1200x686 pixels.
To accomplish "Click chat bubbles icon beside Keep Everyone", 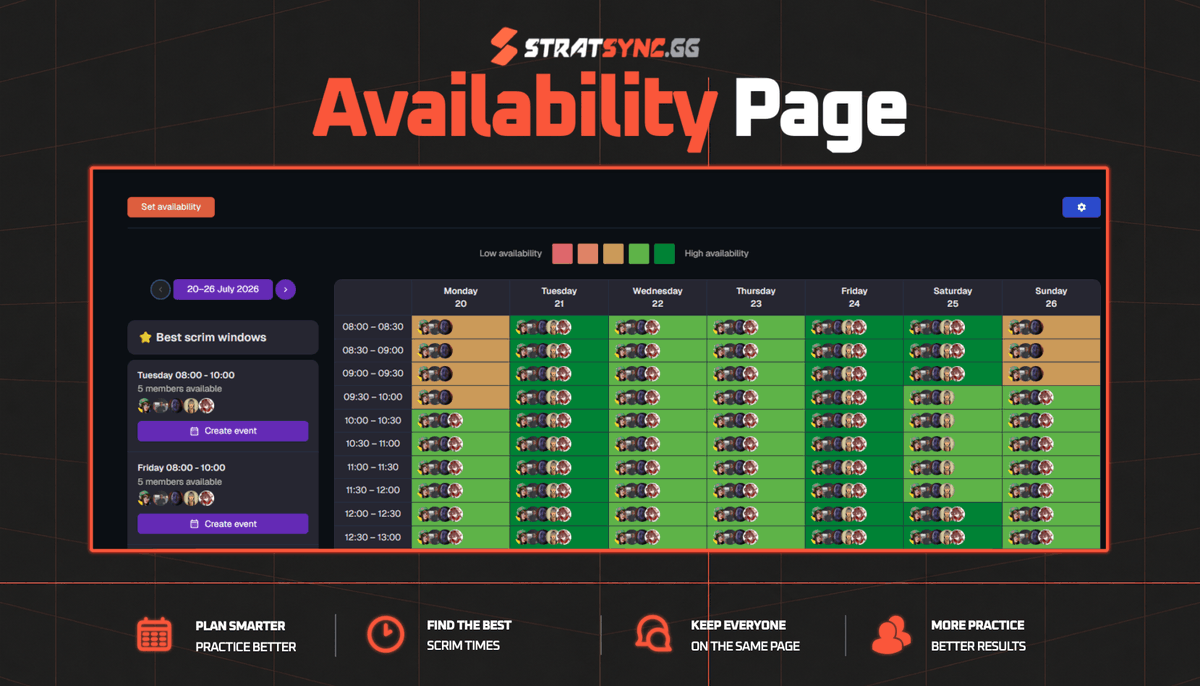I will coord(653,634).
